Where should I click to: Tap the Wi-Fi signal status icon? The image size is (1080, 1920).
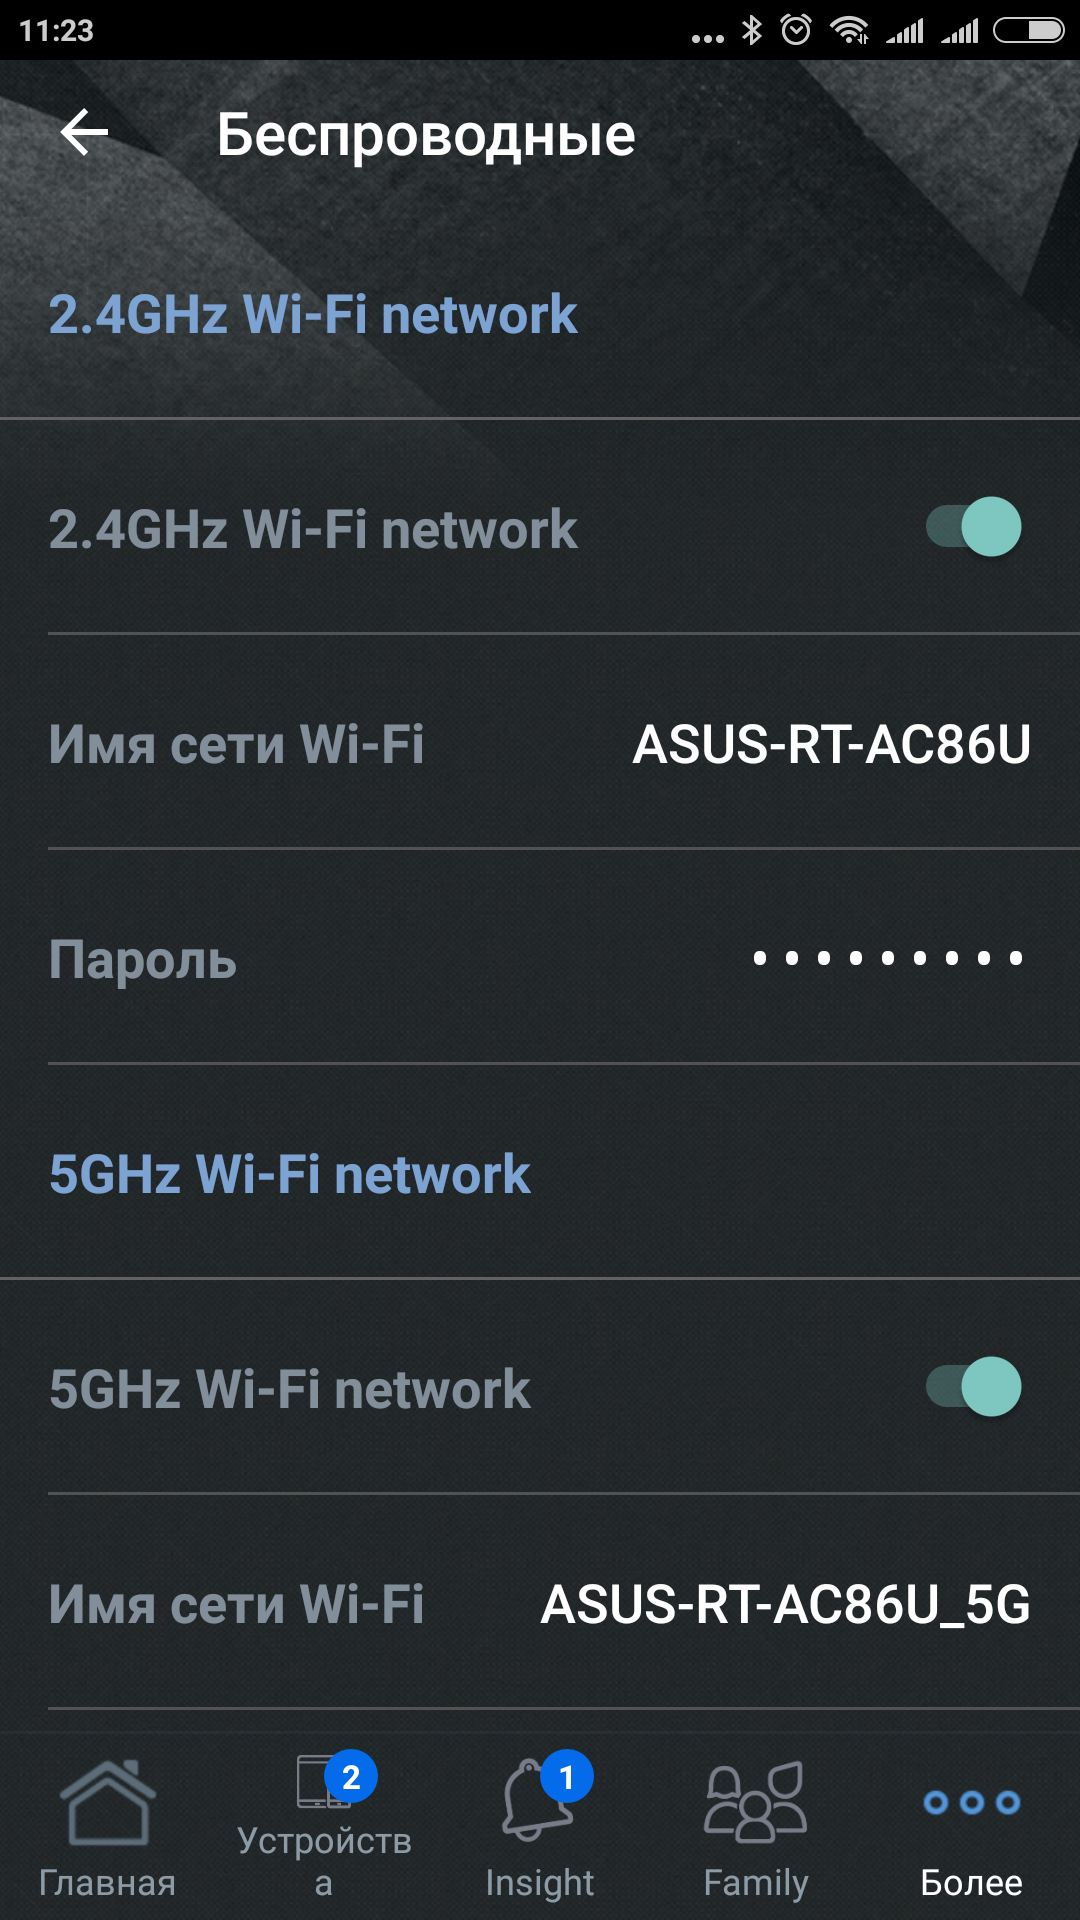coord(850,31)
